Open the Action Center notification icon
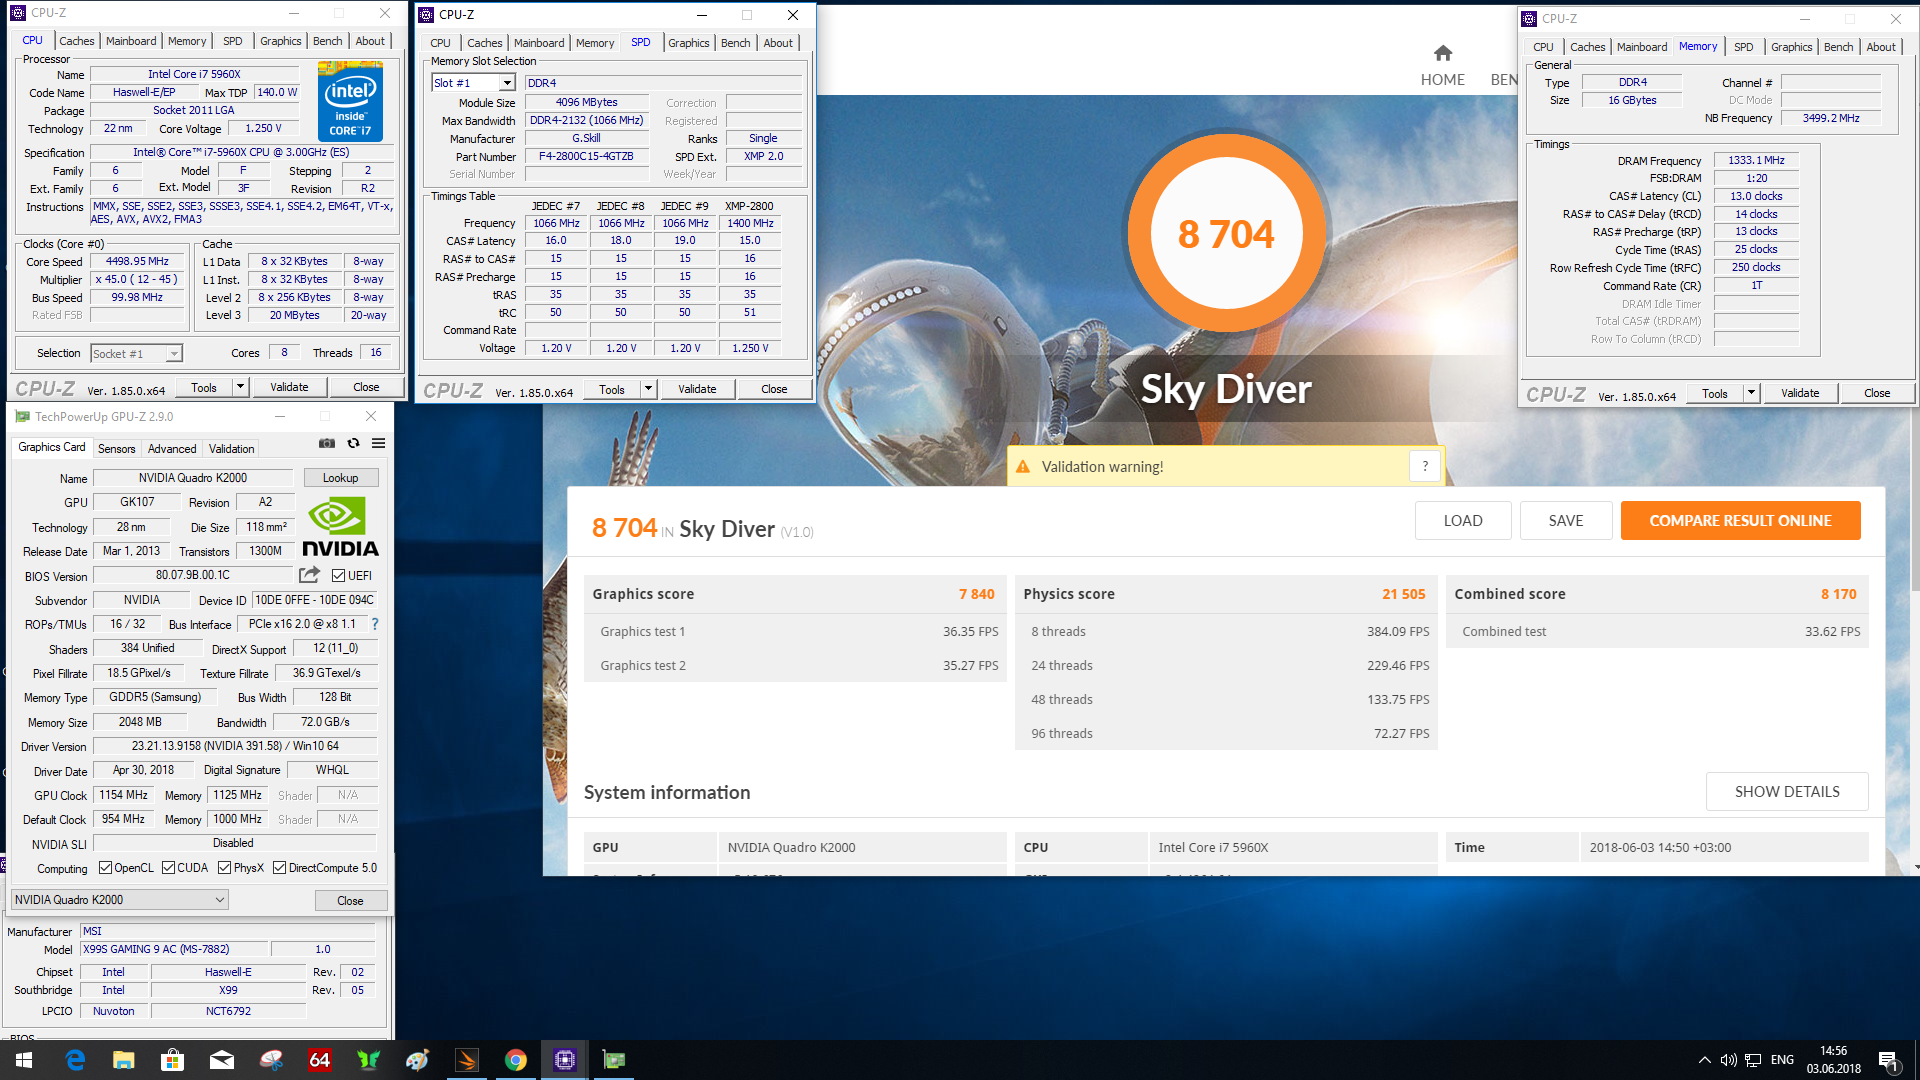Image resolution: width=1920 pixels, height=1080 pixels. point(1888,1060)
